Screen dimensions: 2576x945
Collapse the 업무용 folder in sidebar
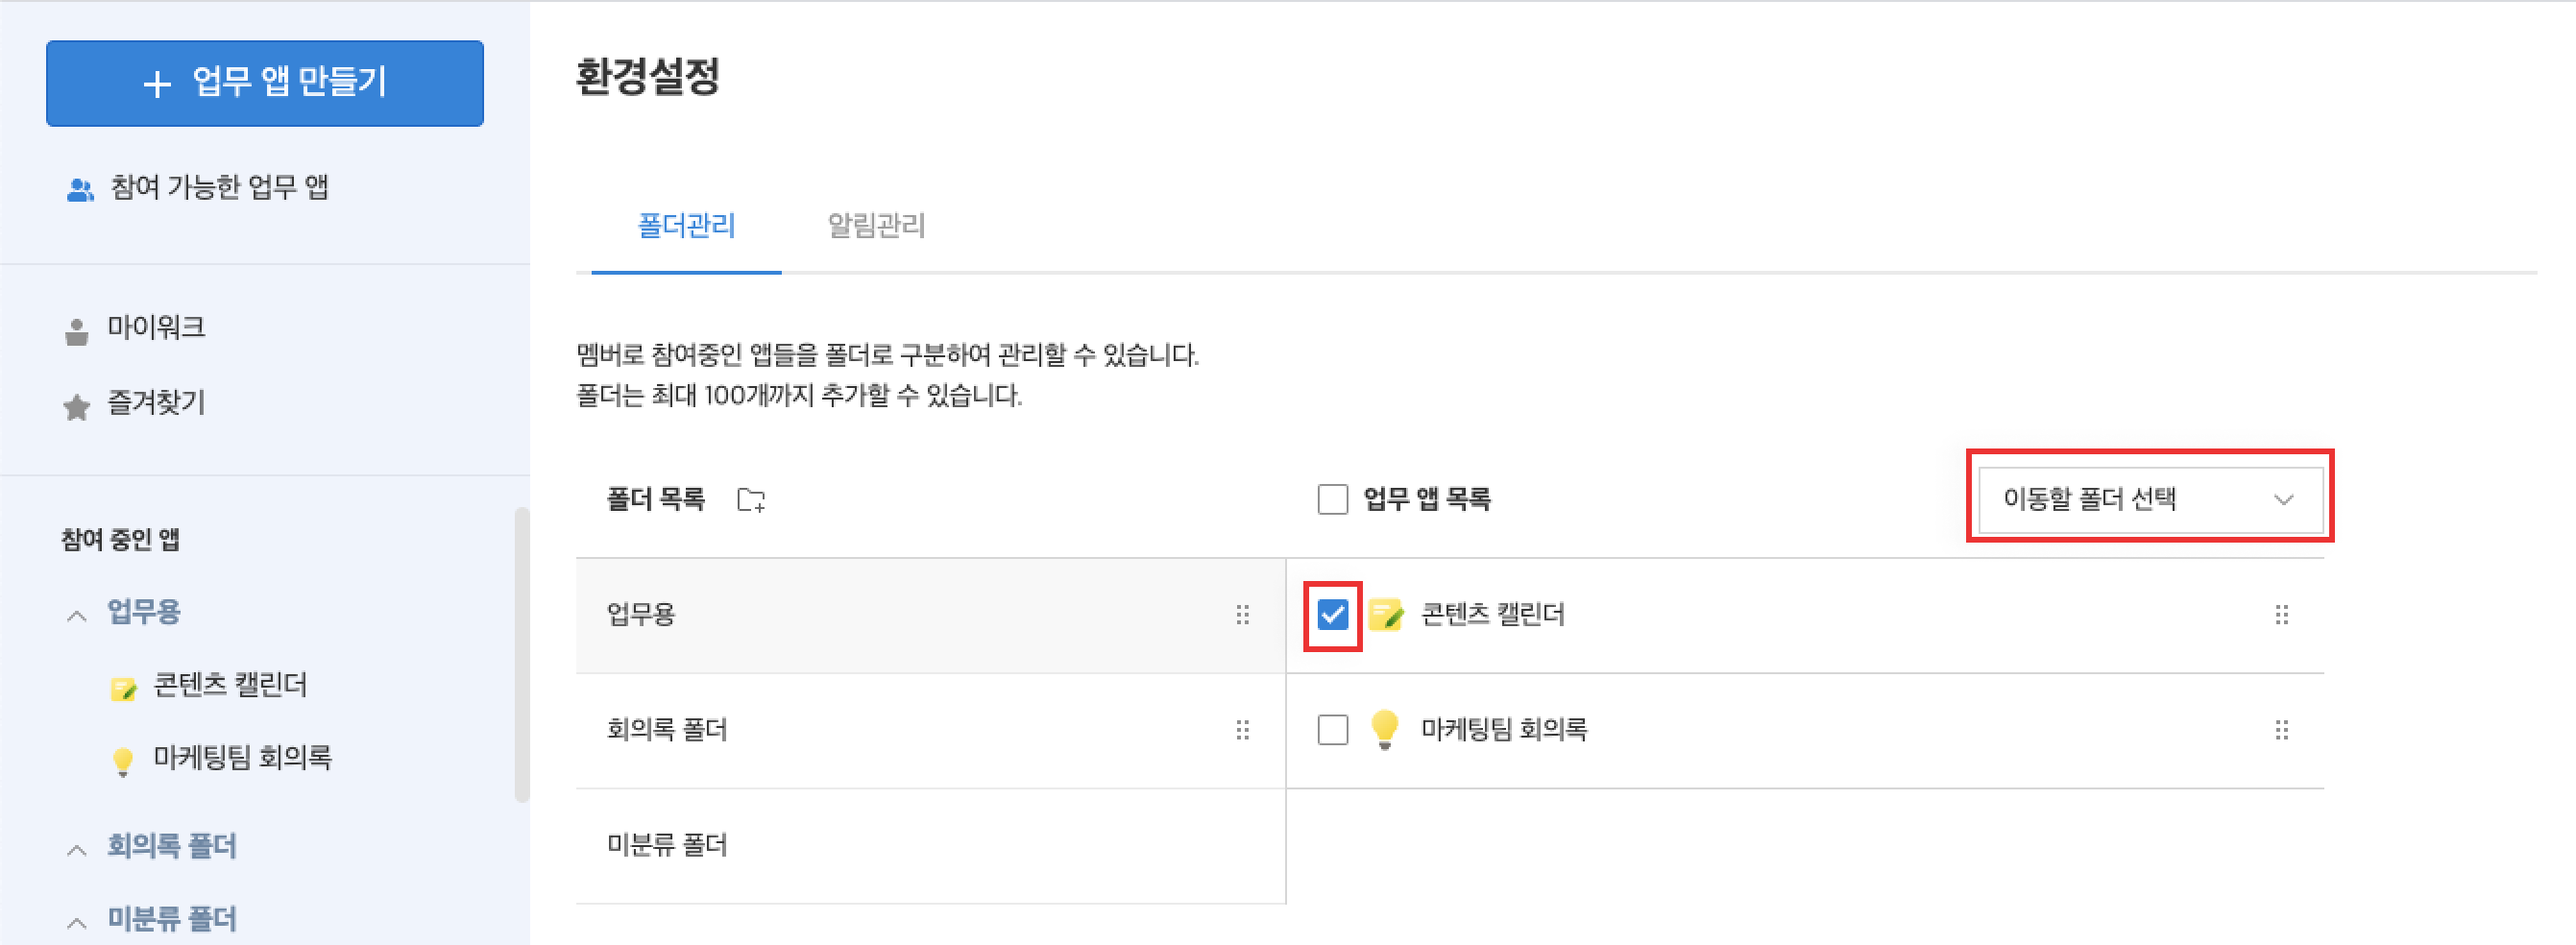pyautogui.click(x=76, y=615)
